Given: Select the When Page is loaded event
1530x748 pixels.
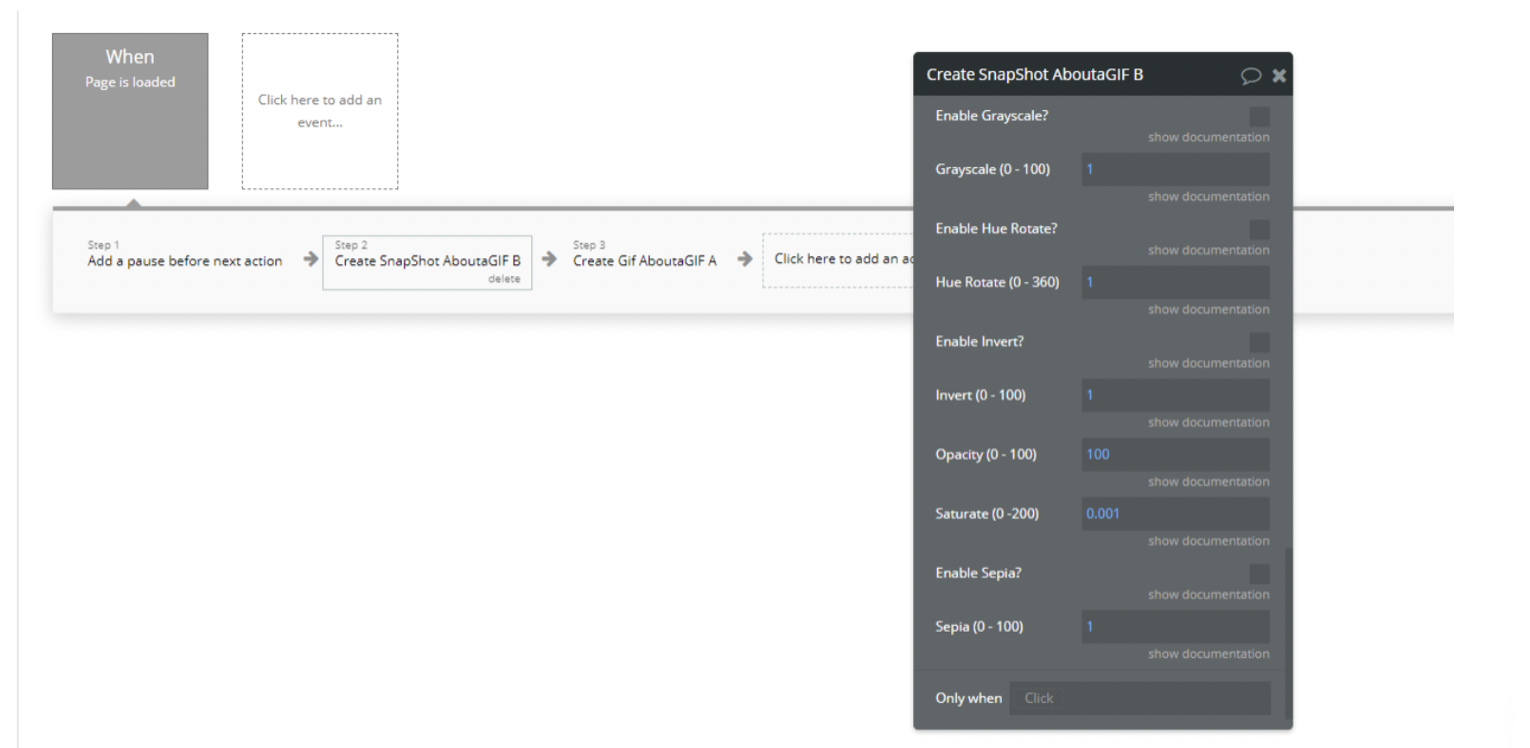Looking at the screenshot, I should pos(130,111).
